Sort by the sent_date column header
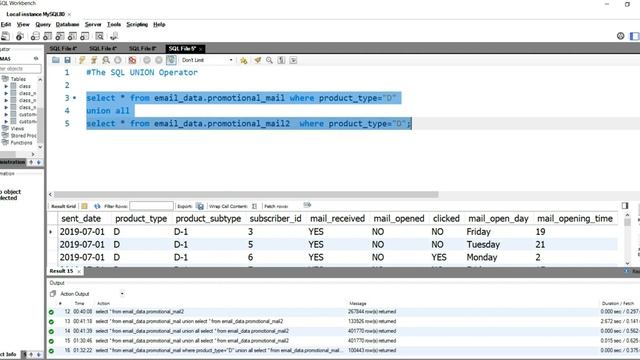 81,219
